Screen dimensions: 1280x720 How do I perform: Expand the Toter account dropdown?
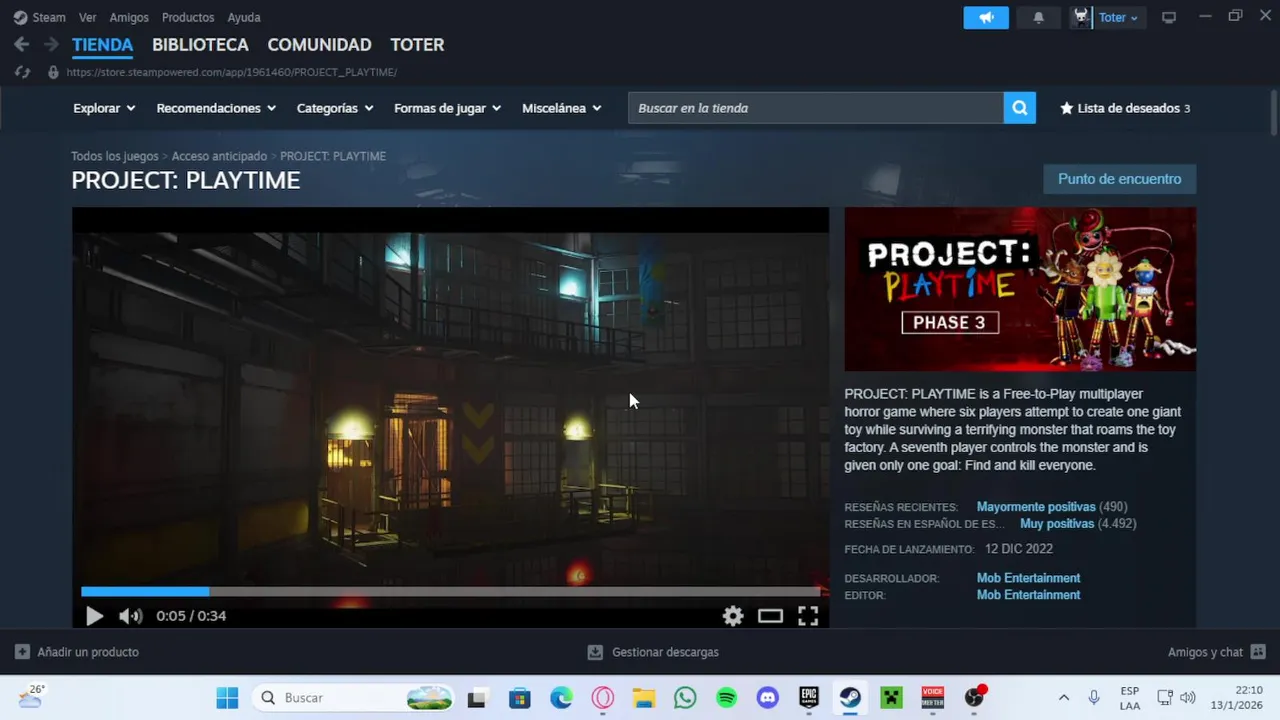(1118, 17)
